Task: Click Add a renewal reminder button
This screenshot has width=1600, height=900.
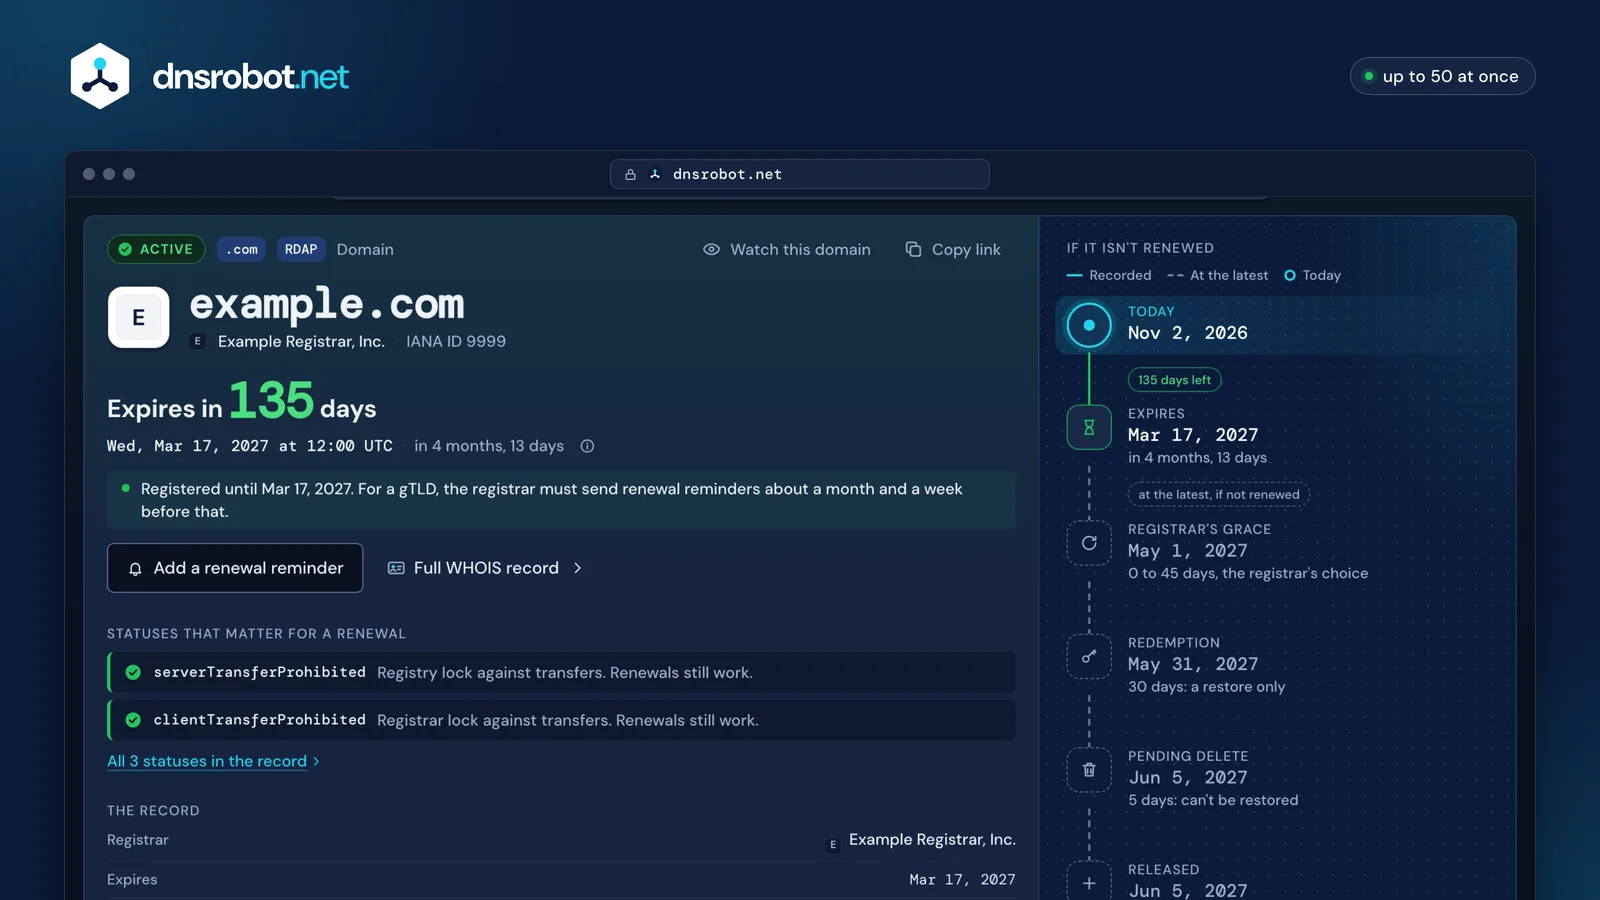Action: tap(235, 568)
